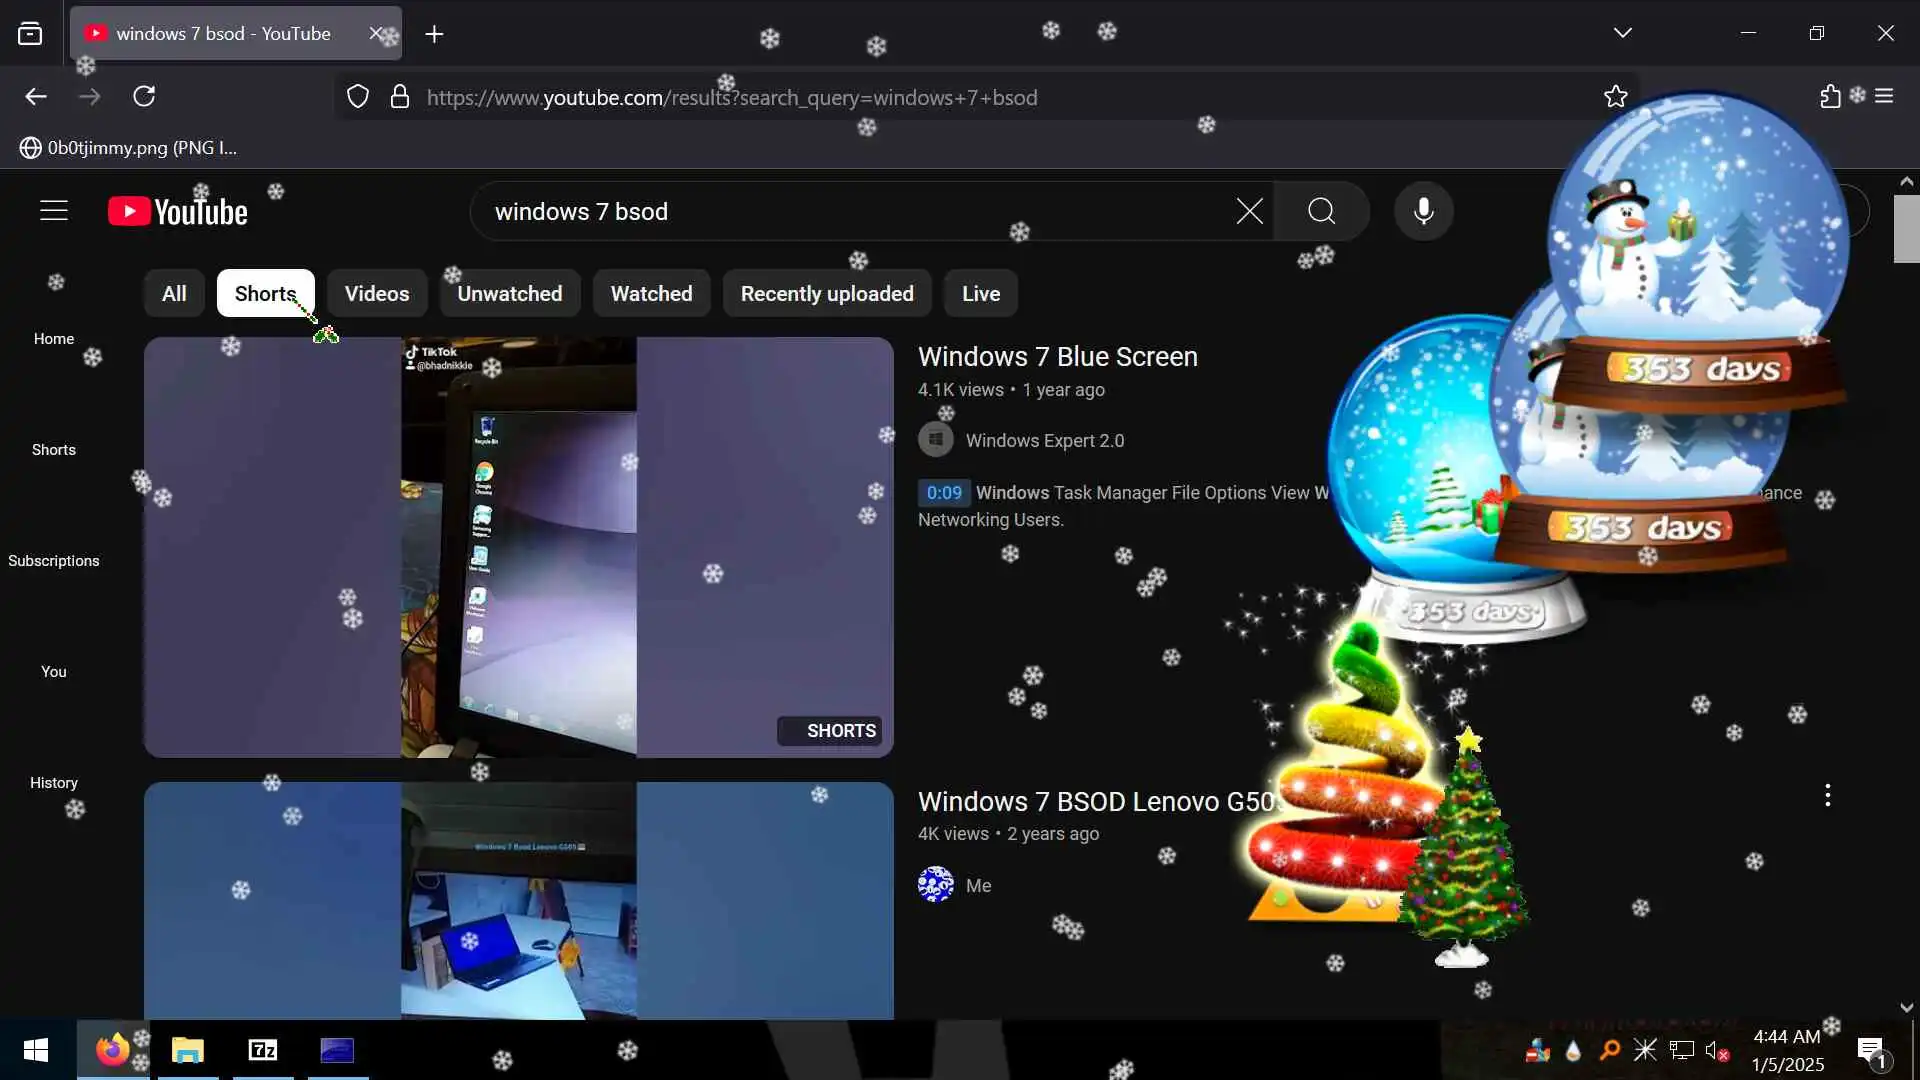Screen dimensions: 1920x1080
Task: Start voice search with microphone icon
Action: (1423, 211)
